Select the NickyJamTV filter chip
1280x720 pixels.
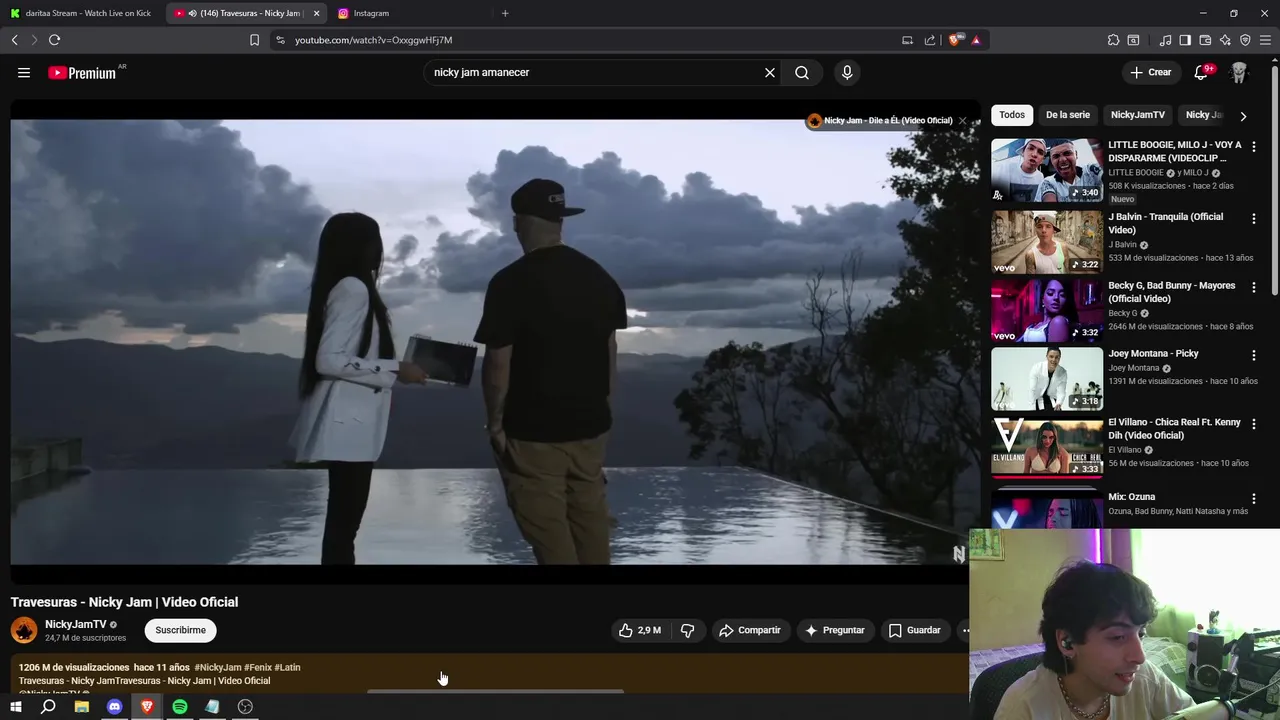click(1137, 115)
